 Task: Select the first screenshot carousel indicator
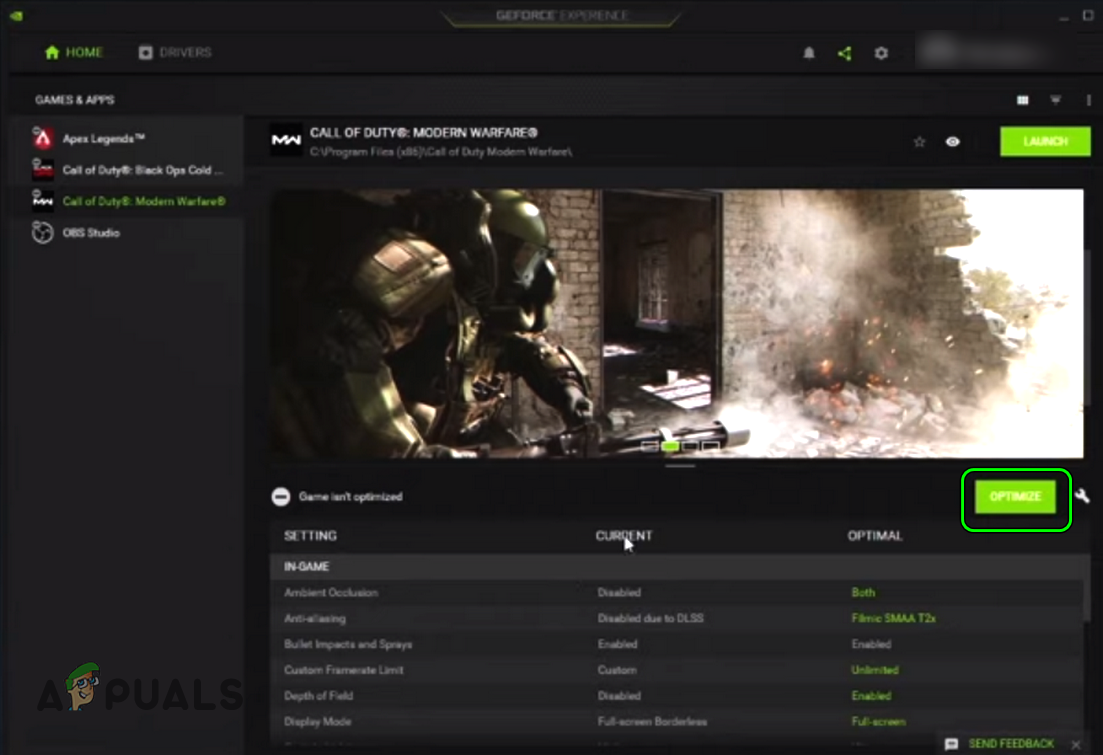point(650,445)
